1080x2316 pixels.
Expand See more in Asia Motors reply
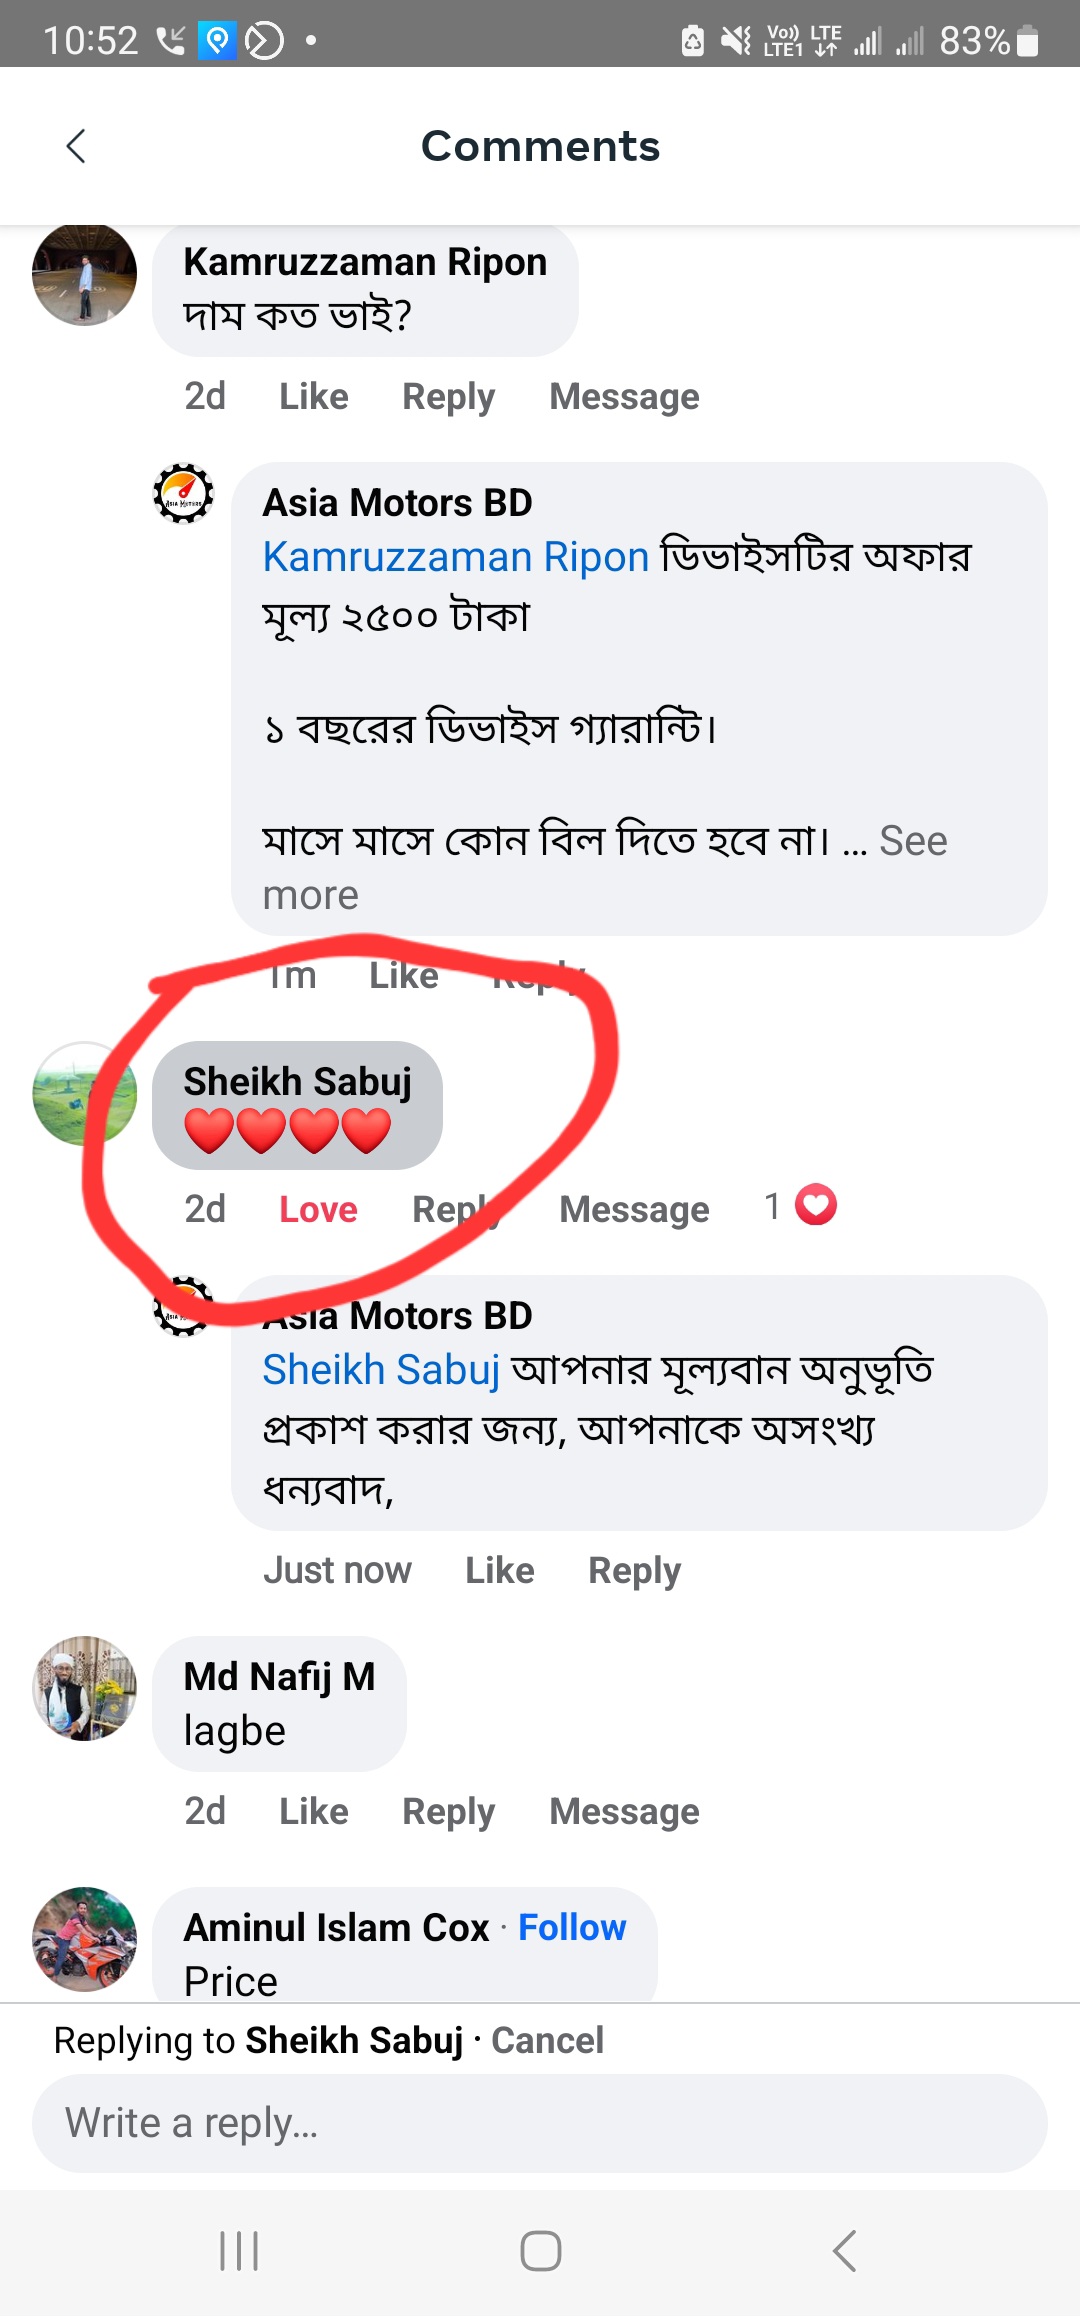(x=912, y=842)
